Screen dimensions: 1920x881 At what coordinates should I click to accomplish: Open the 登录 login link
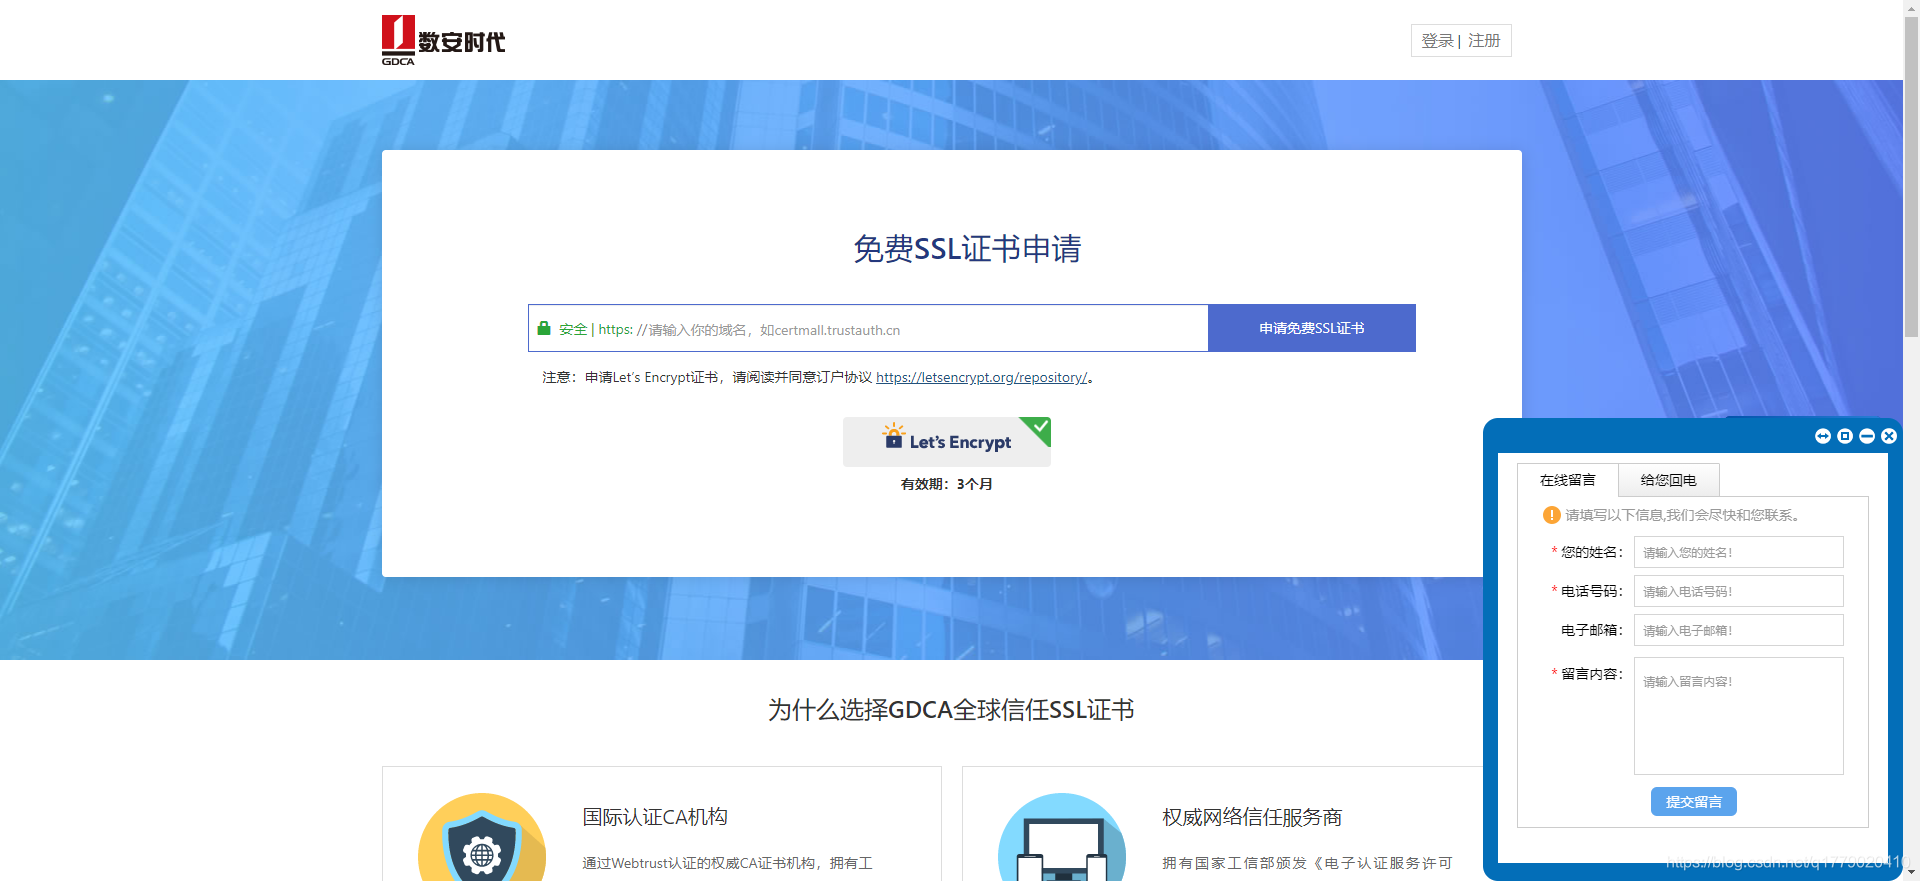pos(1437,41)
